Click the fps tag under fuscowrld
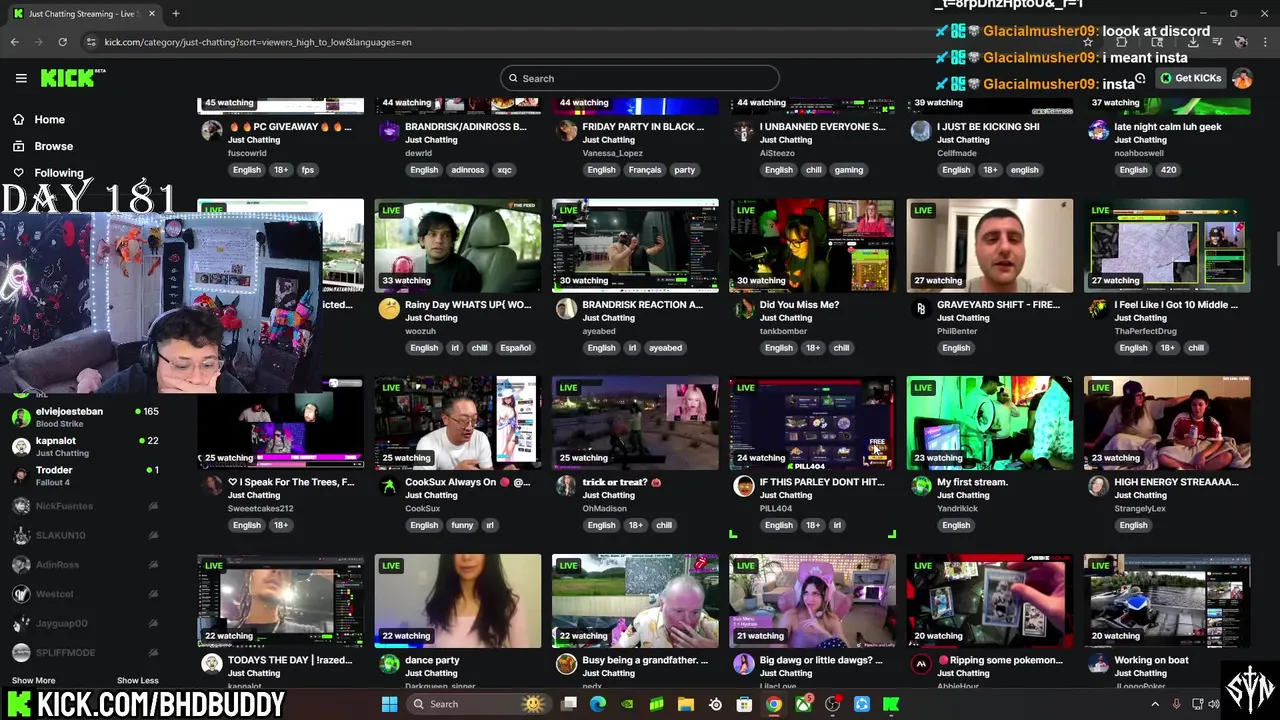 (308, 170)
